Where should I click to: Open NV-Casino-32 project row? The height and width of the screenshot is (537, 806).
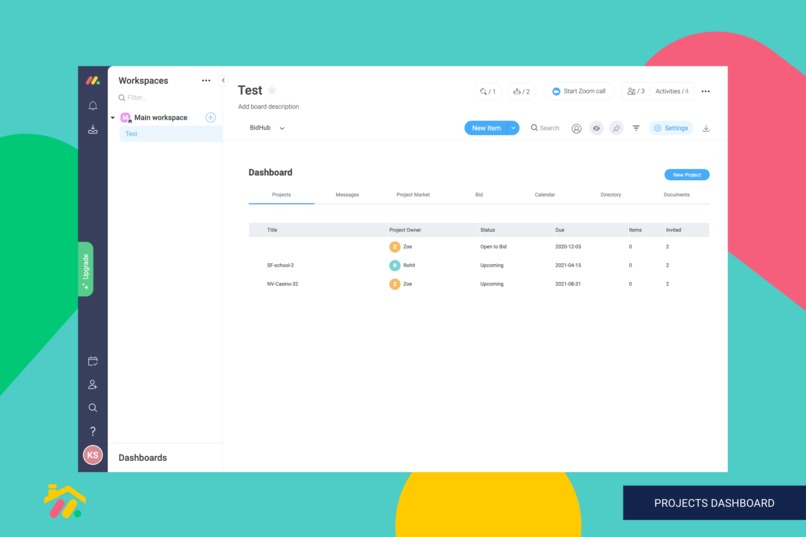coord(479,284)
